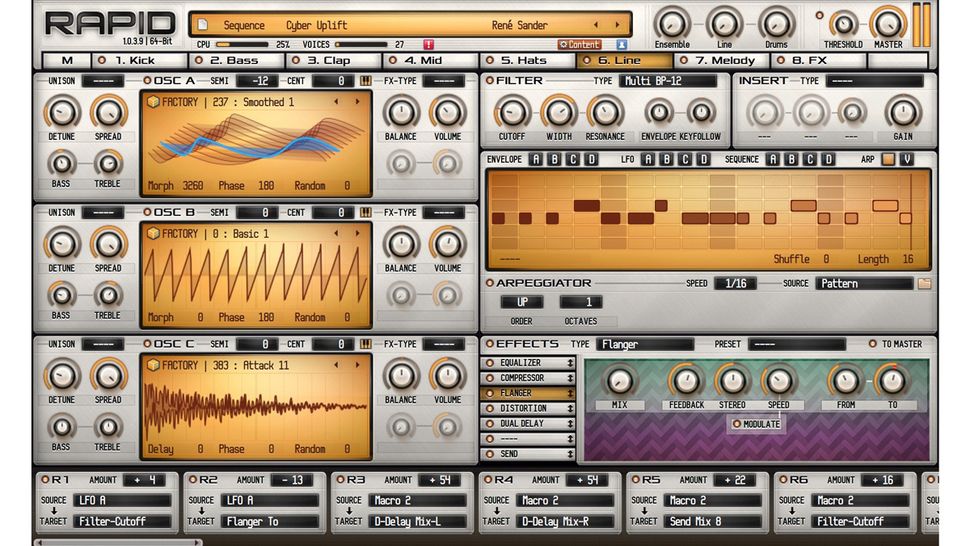Select LFO B modulation button
970x546 pixels.
666,160
